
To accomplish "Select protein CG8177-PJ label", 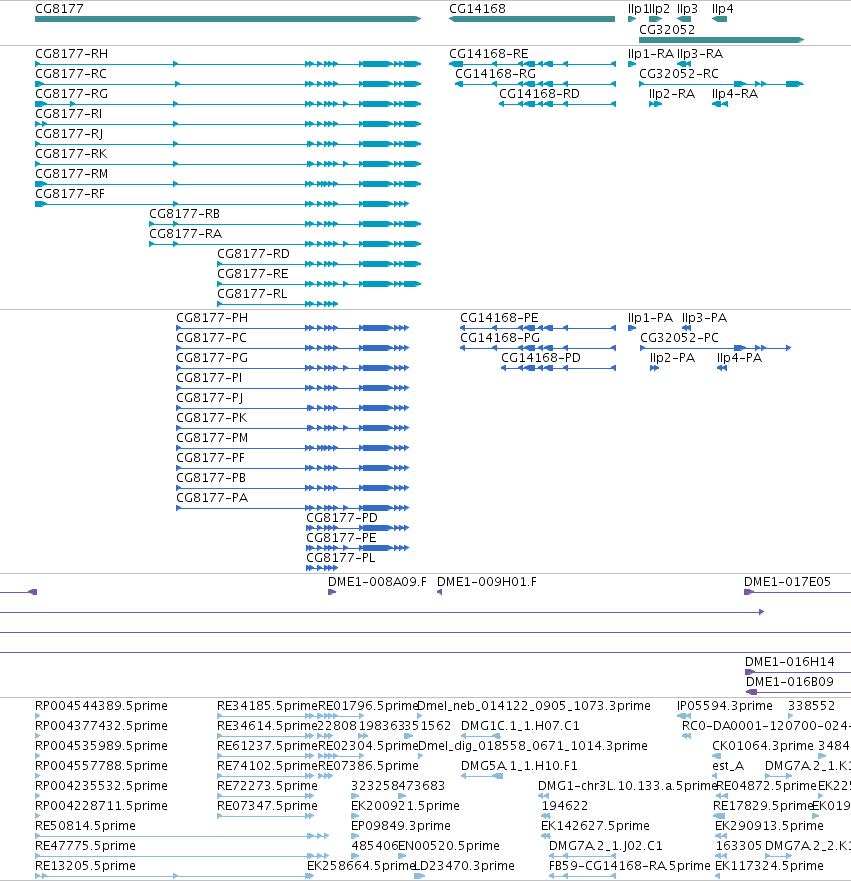I will [210, 398].
